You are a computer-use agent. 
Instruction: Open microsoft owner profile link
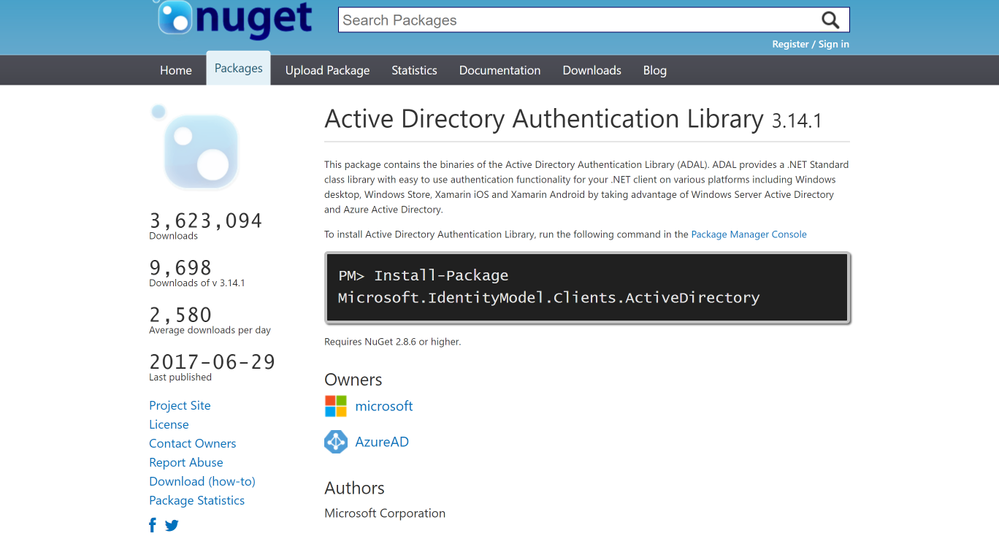[x=384, y=406]
